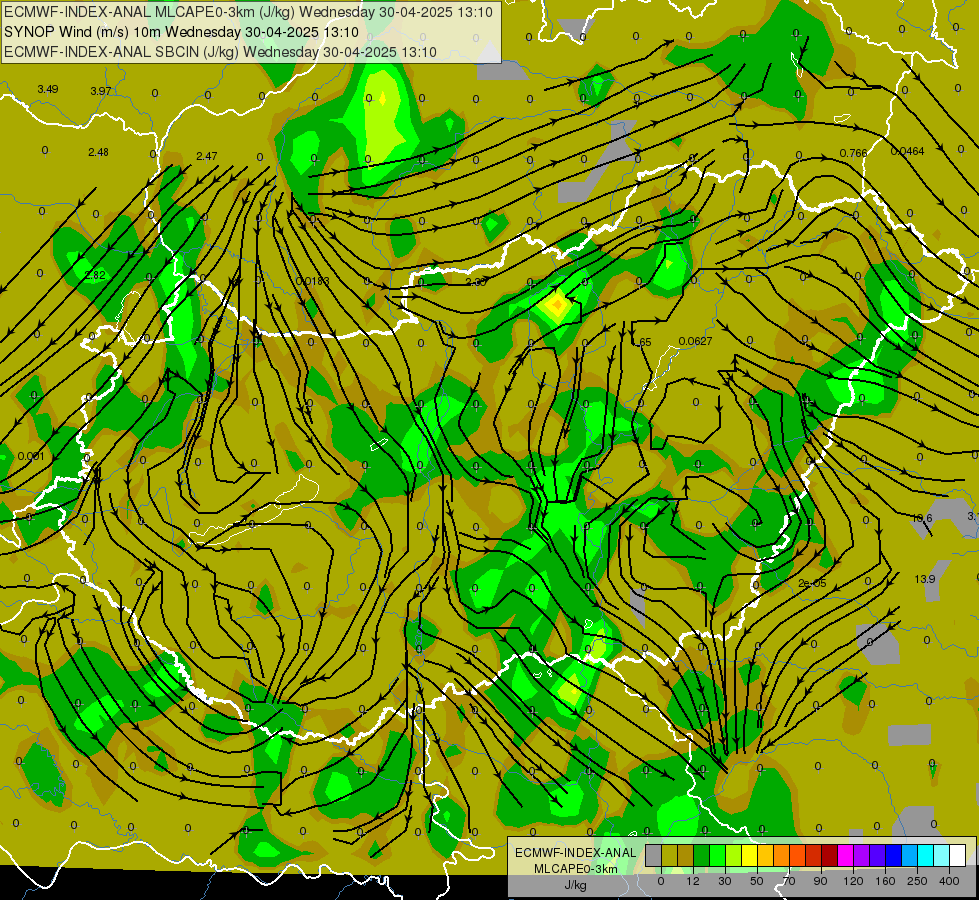
Task: Click the legend tick label 120
Action: point(852,881)
